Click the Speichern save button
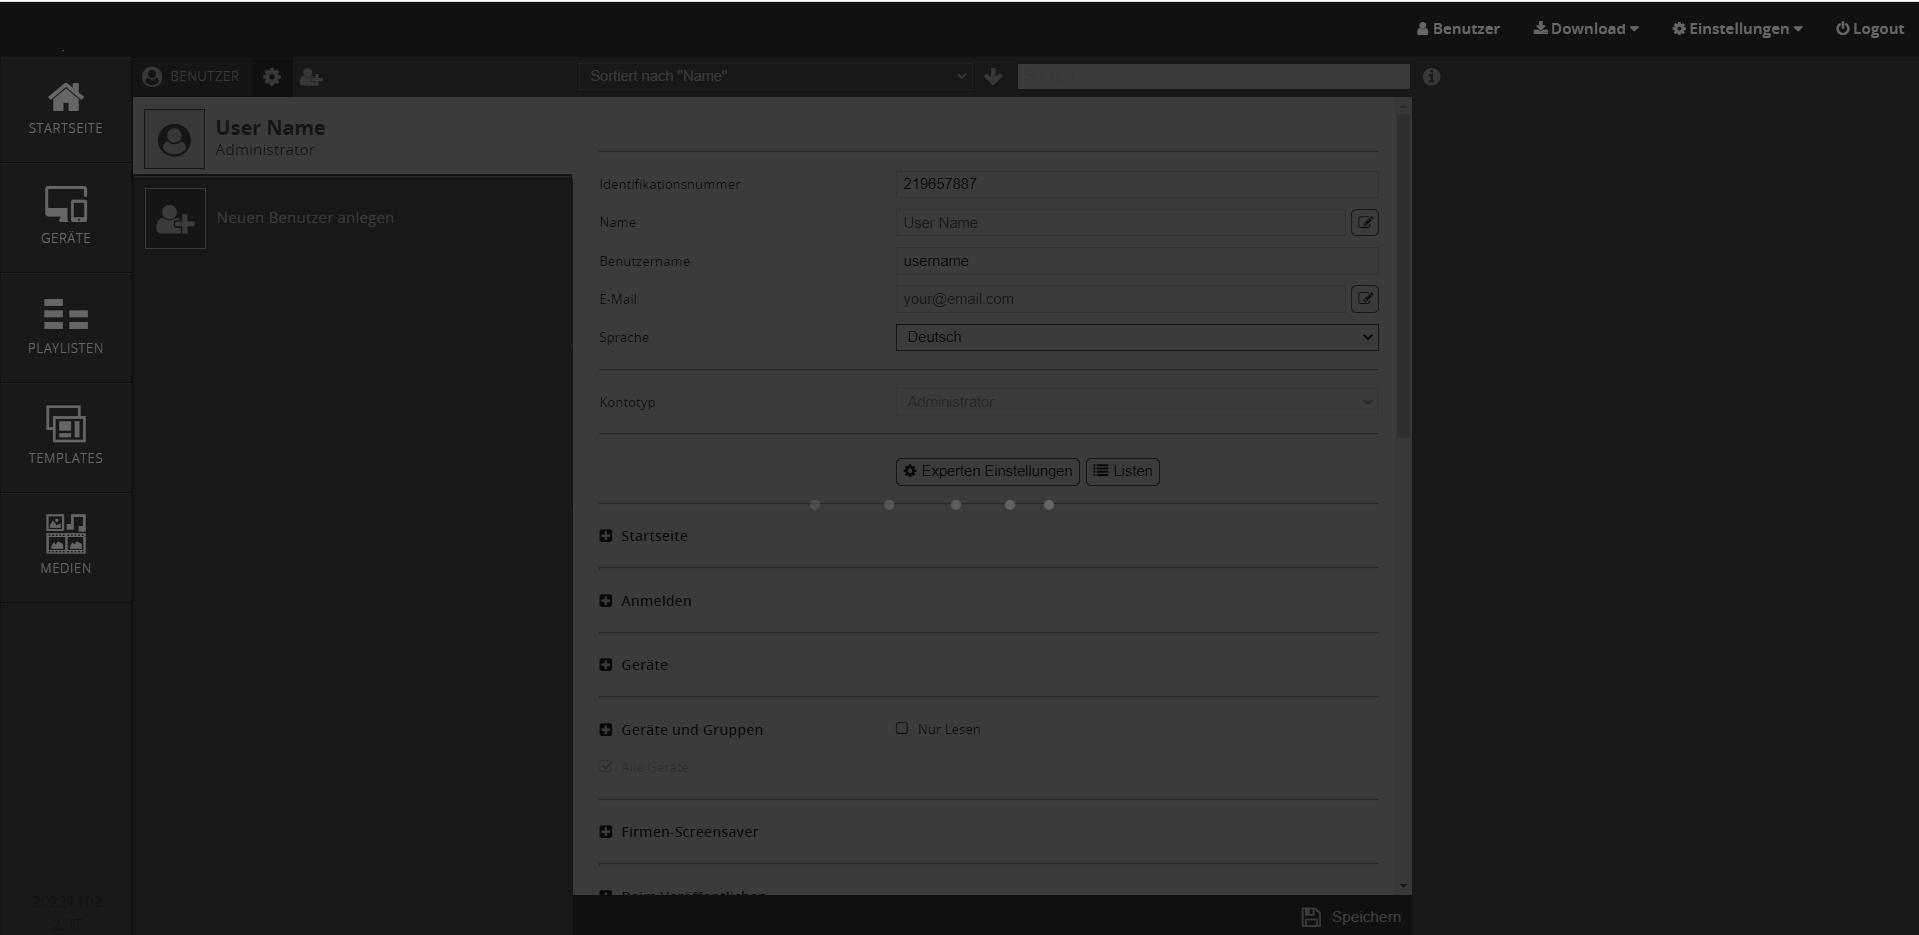 1351,917
